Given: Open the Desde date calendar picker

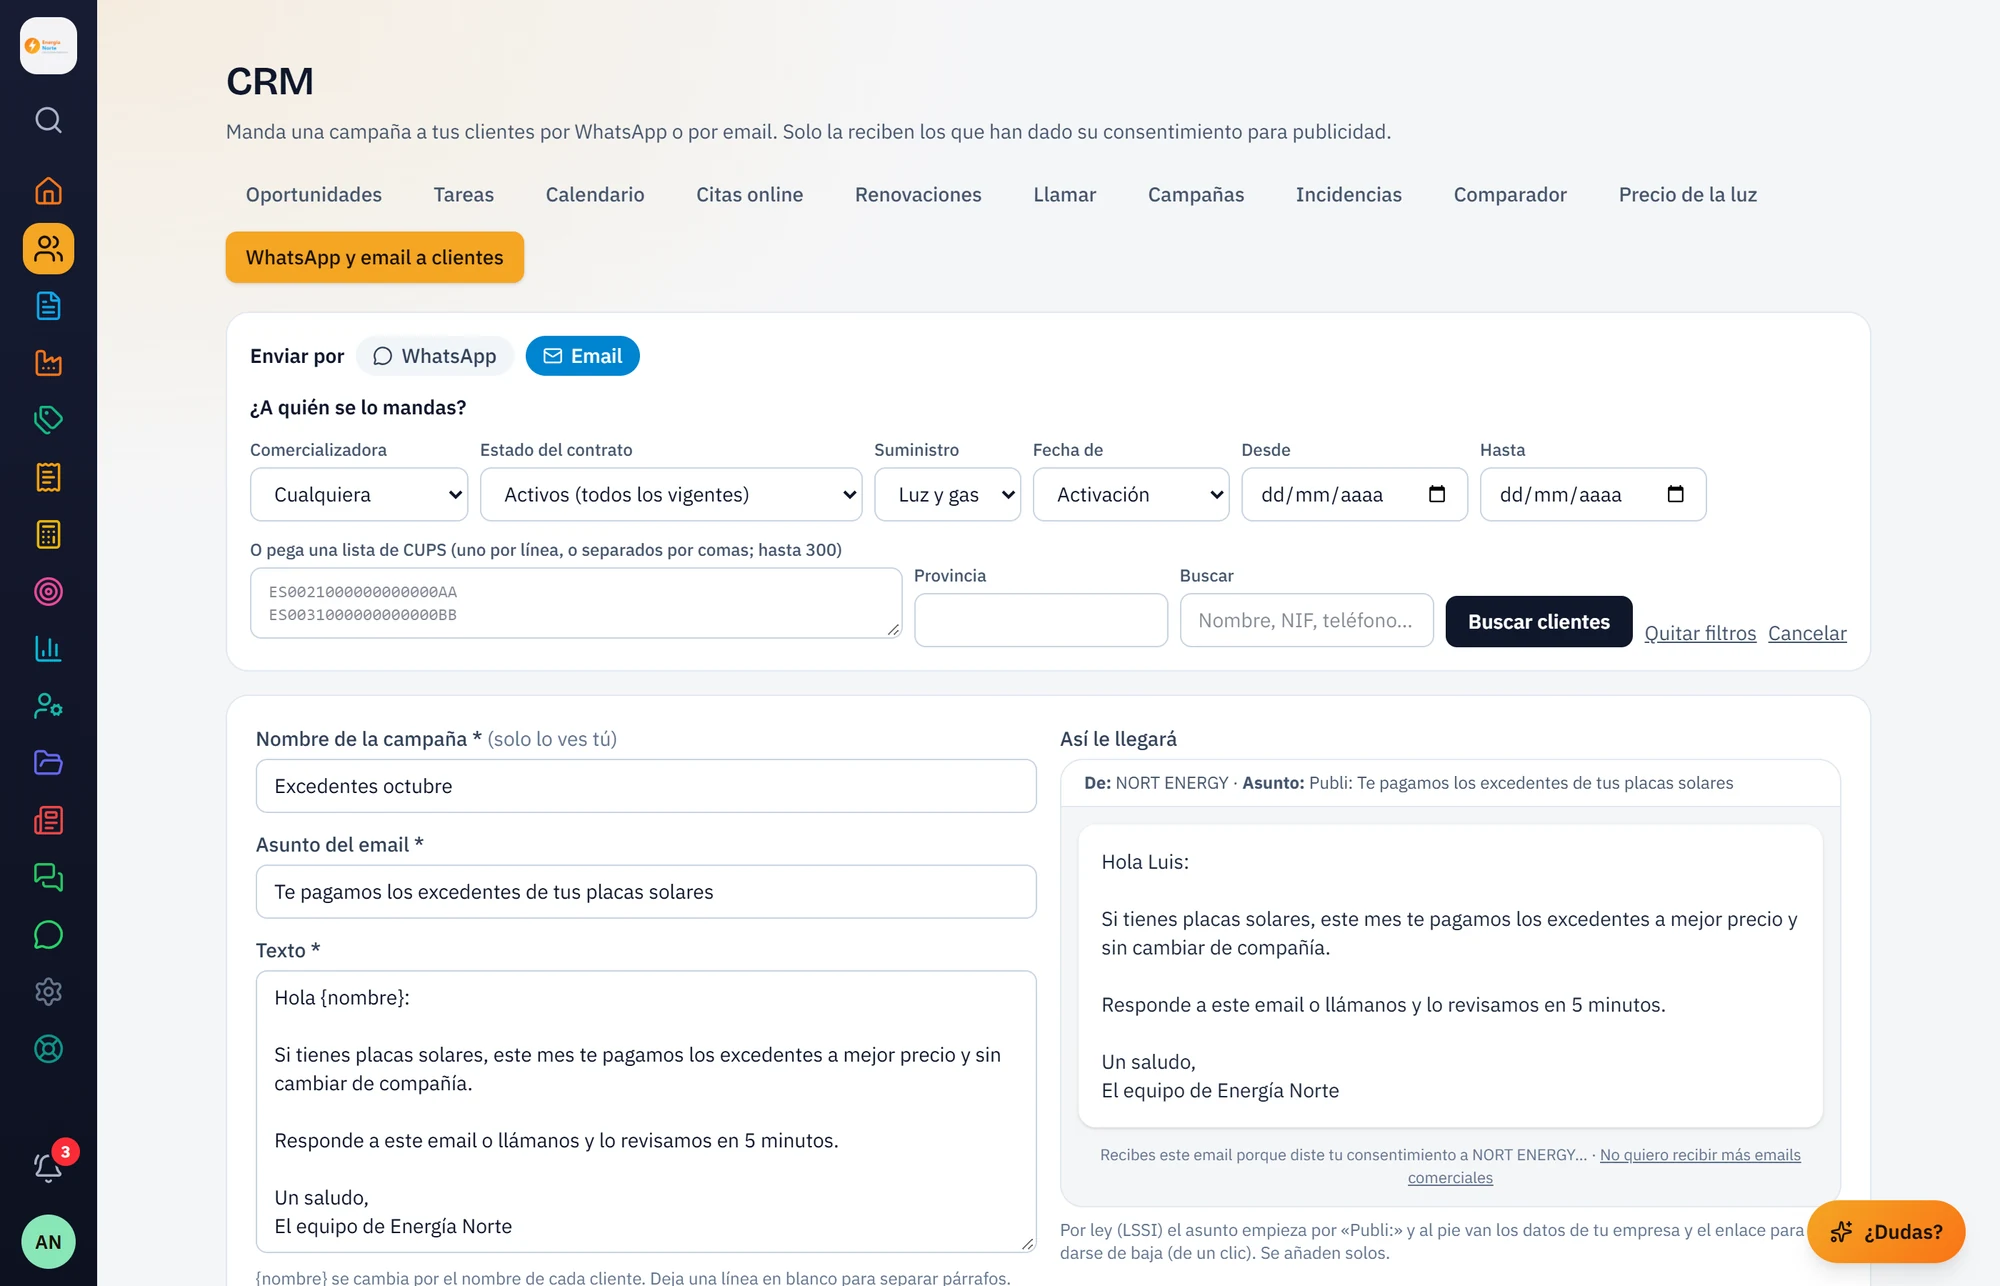Looking at the screenshot, I should (1437, 494).
